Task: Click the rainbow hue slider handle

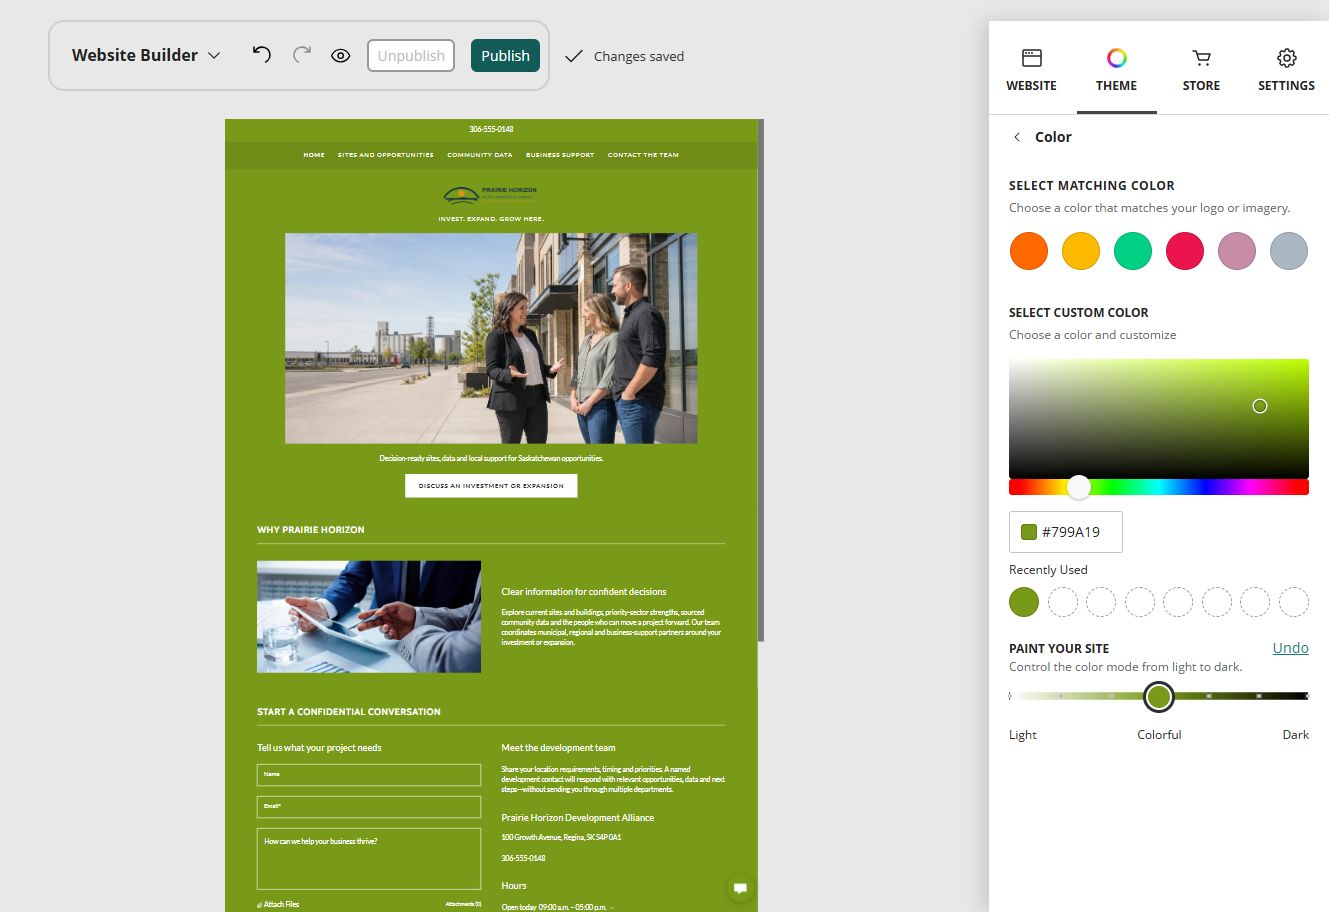Action: 1078,487
